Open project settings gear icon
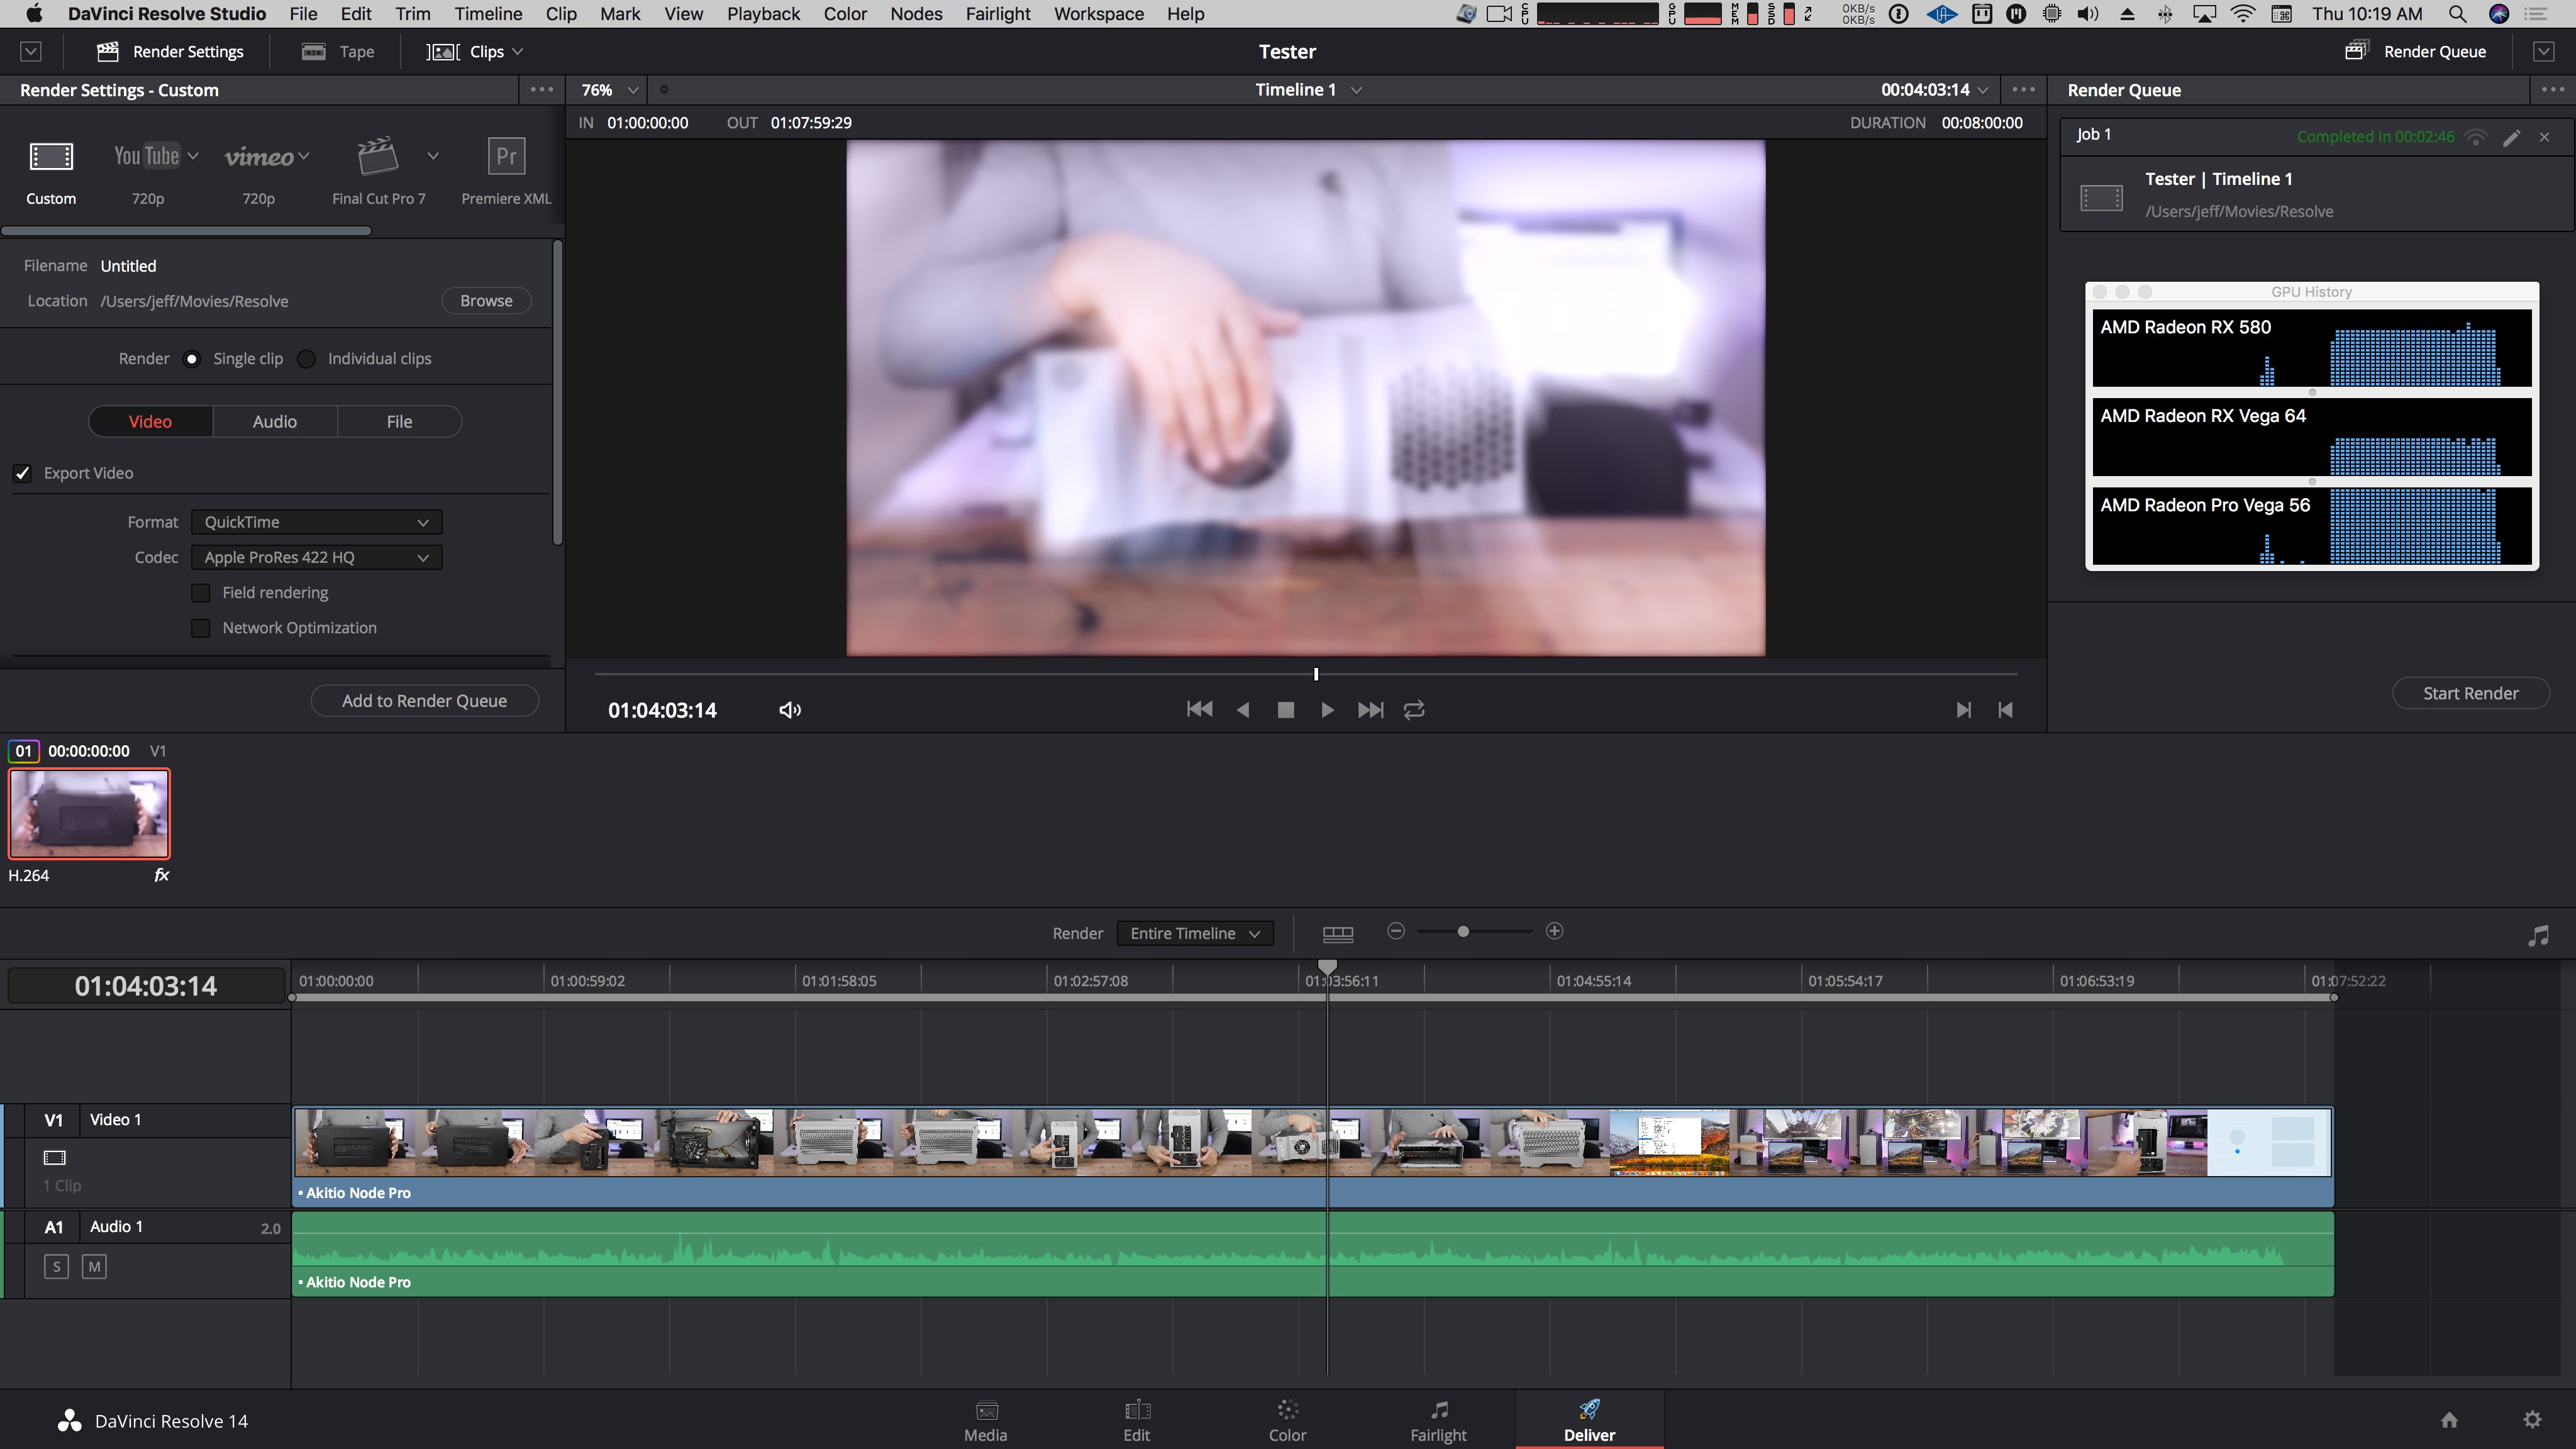Screen dimensions: 2576x1449 [2532, 1420]
